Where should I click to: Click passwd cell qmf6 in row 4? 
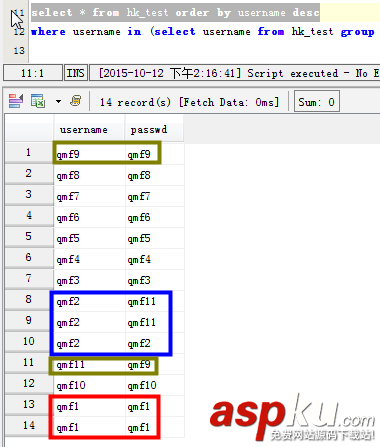155,217
